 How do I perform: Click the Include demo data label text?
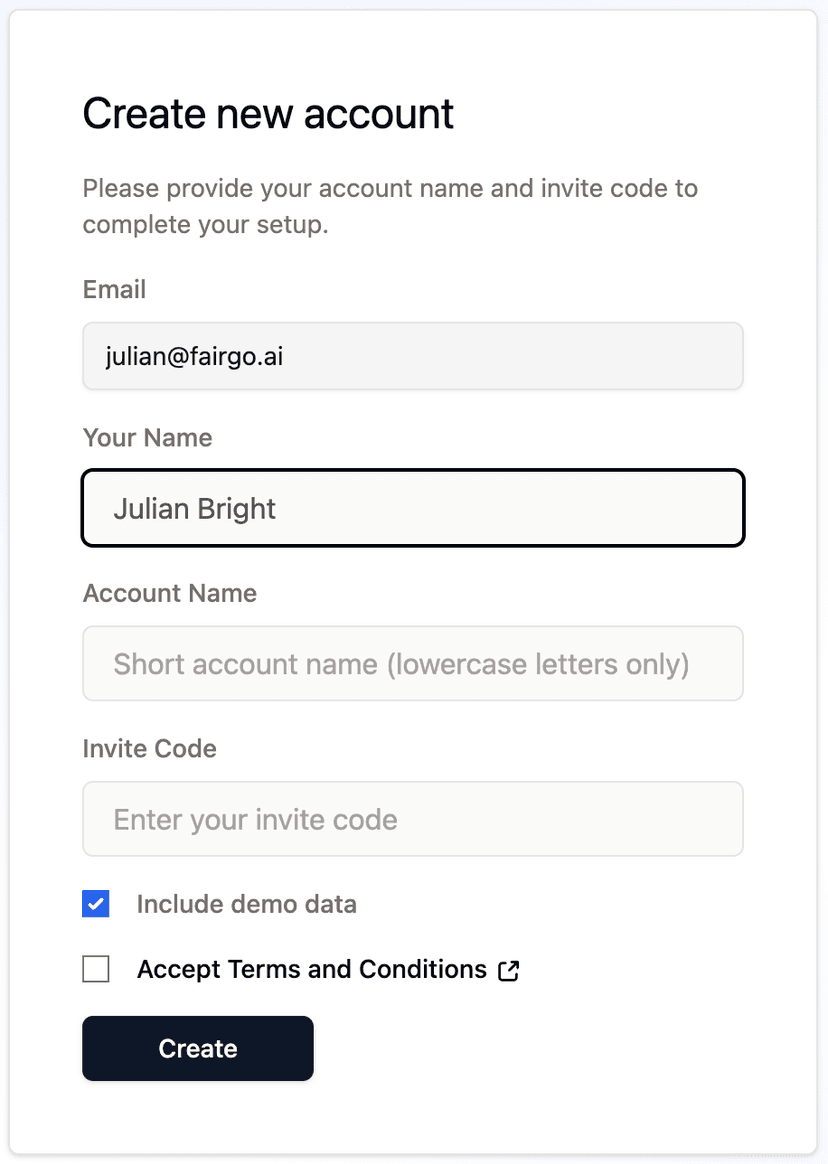tap(246, 903)
